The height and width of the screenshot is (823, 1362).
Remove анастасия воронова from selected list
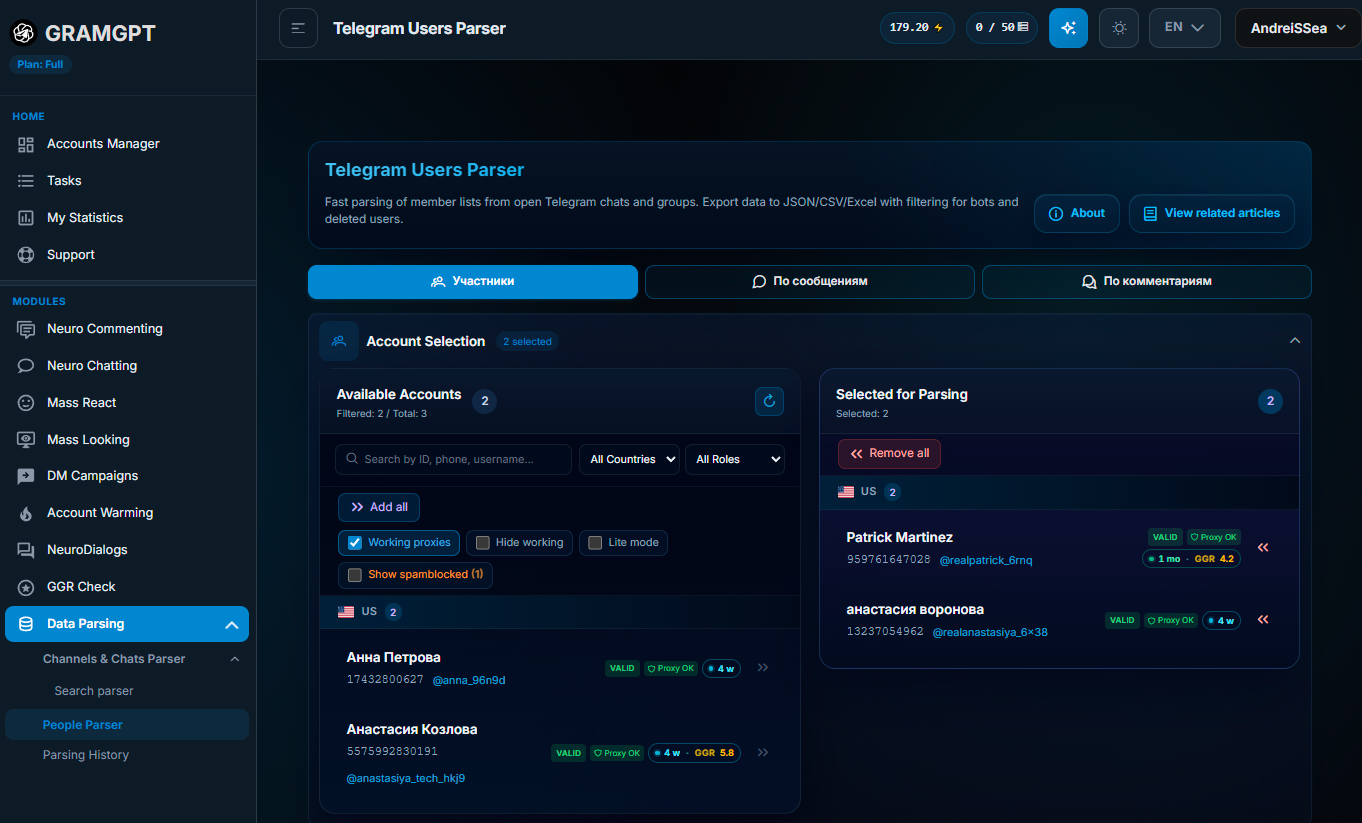1263,620
